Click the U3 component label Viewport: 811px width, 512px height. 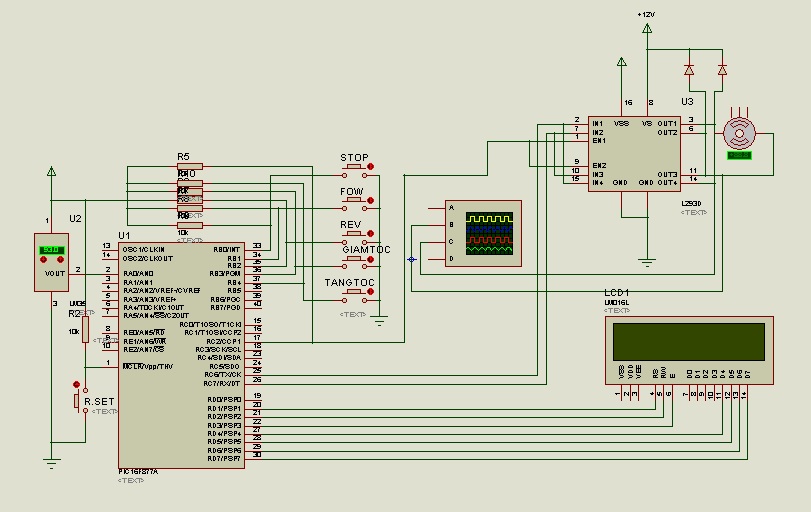coord(687,102)
